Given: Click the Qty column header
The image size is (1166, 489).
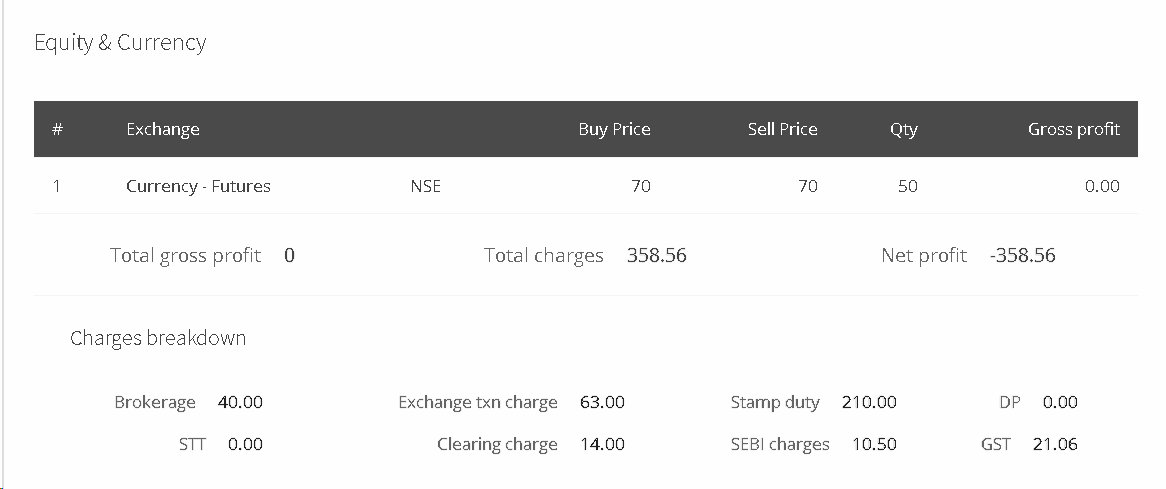Looking at the screenshot, I should coord(904,129).
